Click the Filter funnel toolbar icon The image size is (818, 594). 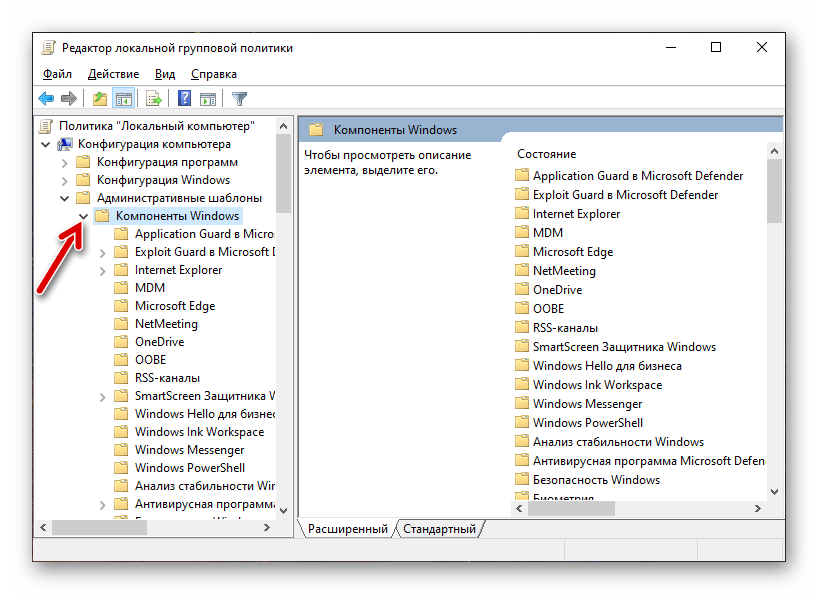coord(239,98)
